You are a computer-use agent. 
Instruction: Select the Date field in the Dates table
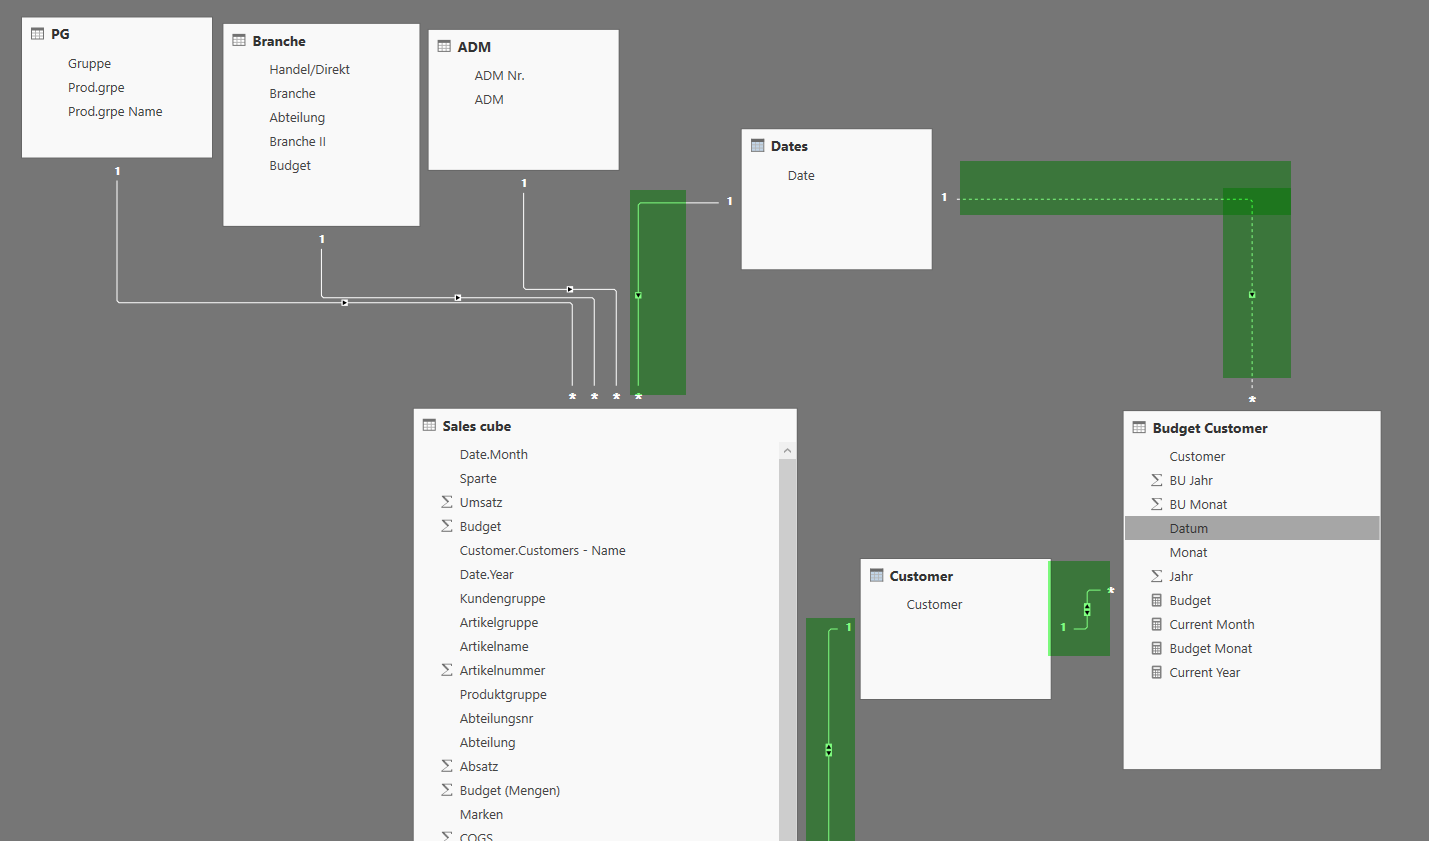[x=801, y=175]
